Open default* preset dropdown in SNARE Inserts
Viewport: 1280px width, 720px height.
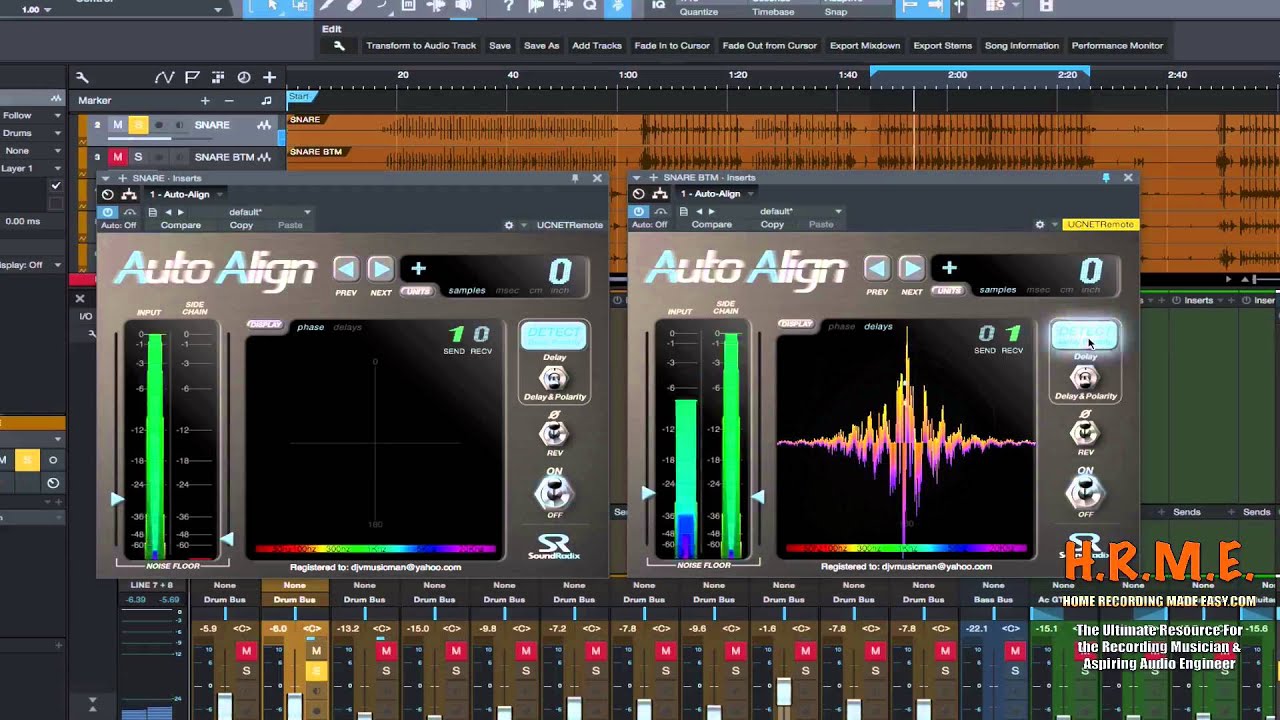pyautogui.click(x=270, y=212)
